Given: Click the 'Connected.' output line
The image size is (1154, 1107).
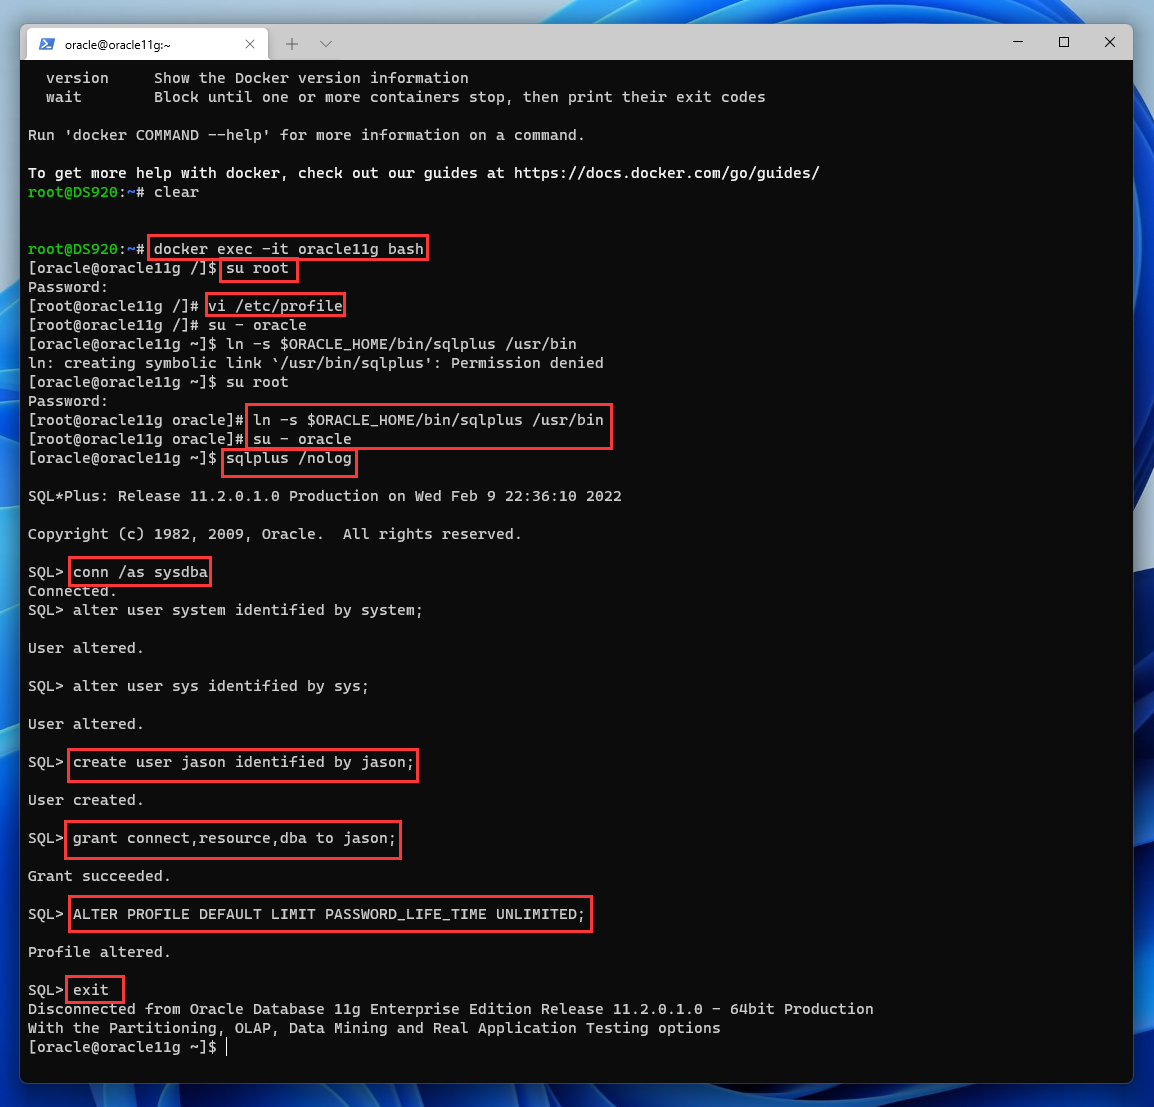Looking at the screenshot, I should pyautogui.click(x=72, y=591).
